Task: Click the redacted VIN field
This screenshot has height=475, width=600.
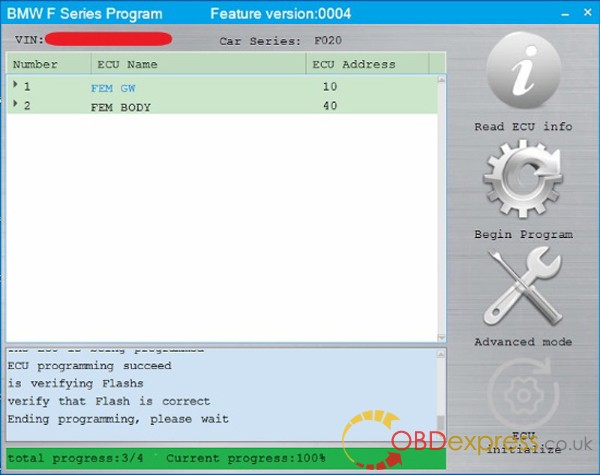Action: pyautogui.click(x=109, y=39)
